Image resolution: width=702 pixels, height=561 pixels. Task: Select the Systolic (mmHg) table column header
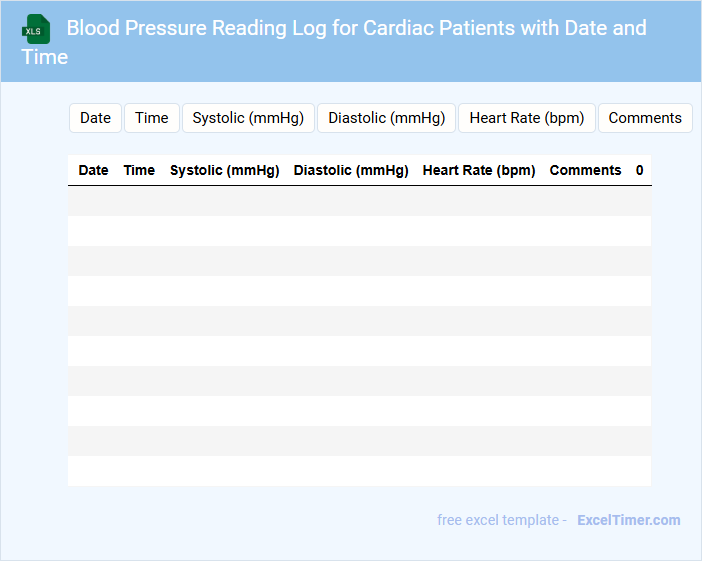point(224,170)
